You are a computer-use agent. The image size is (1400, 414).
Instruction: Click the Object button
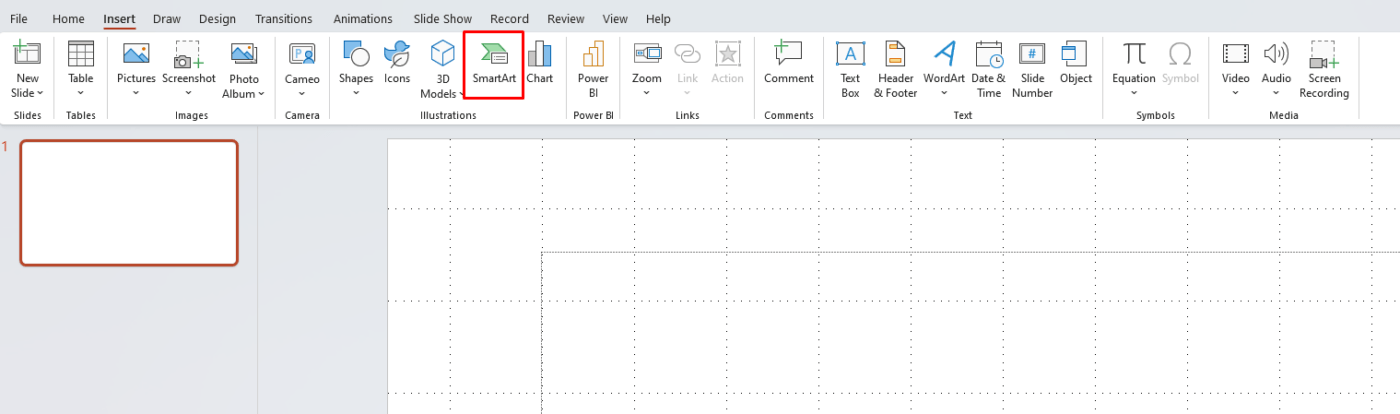[x=1076, y=64]
